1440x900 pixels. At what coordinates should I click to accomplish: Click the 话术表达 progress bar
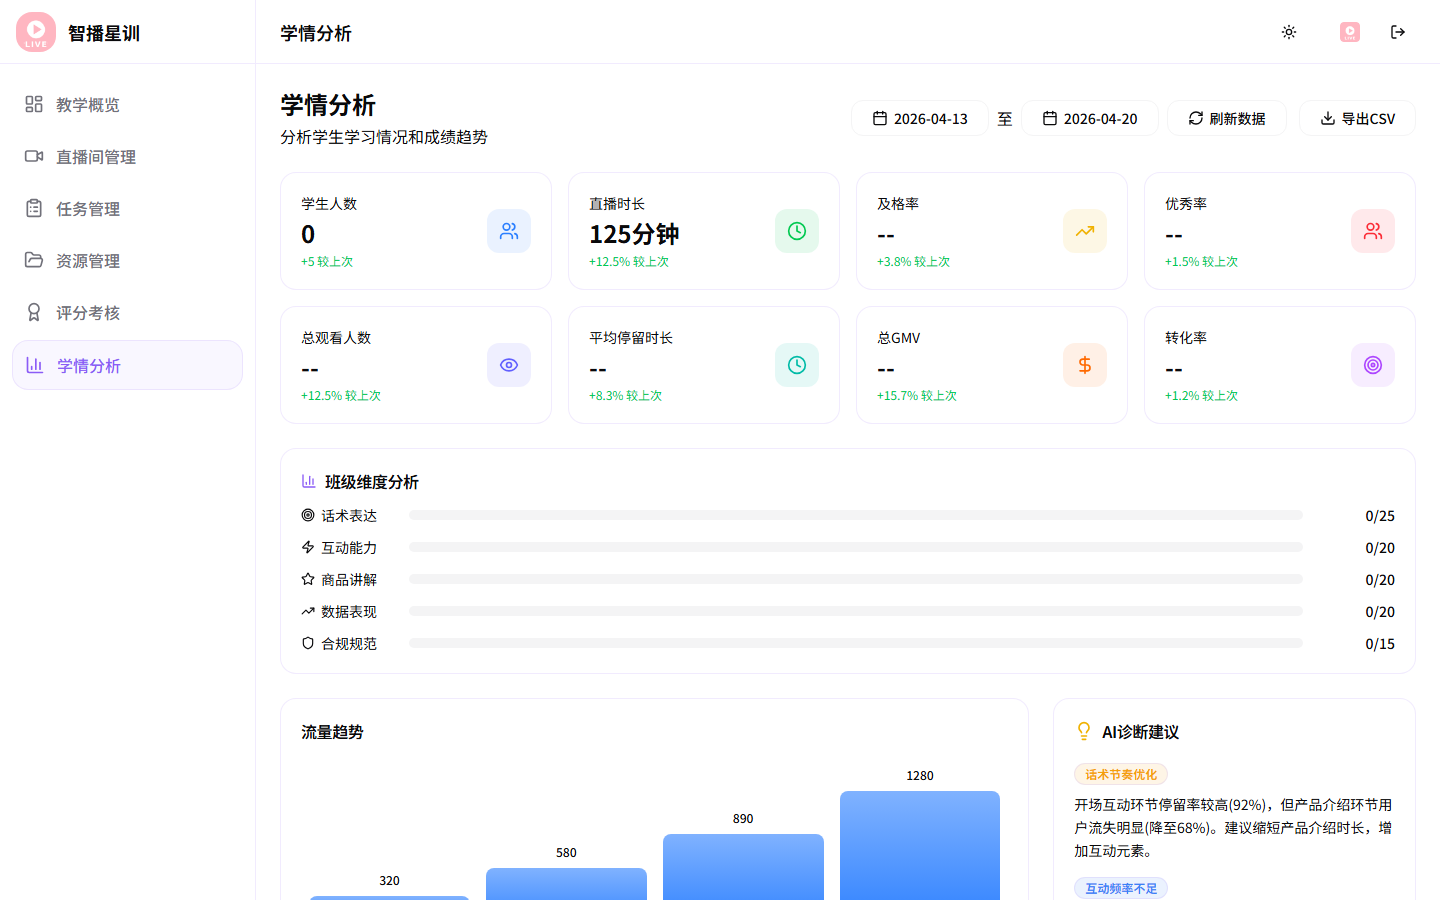coord(856,515)
